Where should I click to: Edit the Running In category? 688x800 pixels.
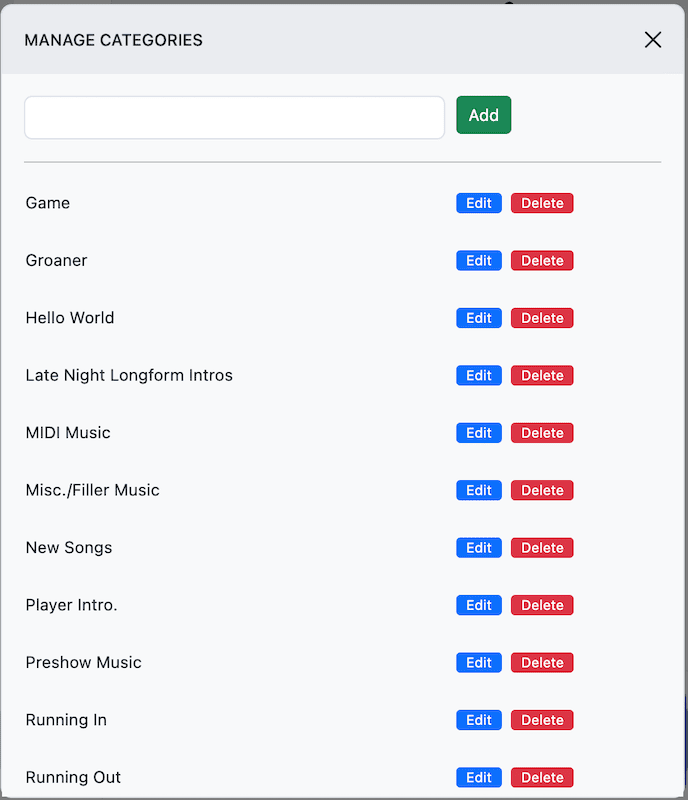pyautogui.click(x=478, y=719)
